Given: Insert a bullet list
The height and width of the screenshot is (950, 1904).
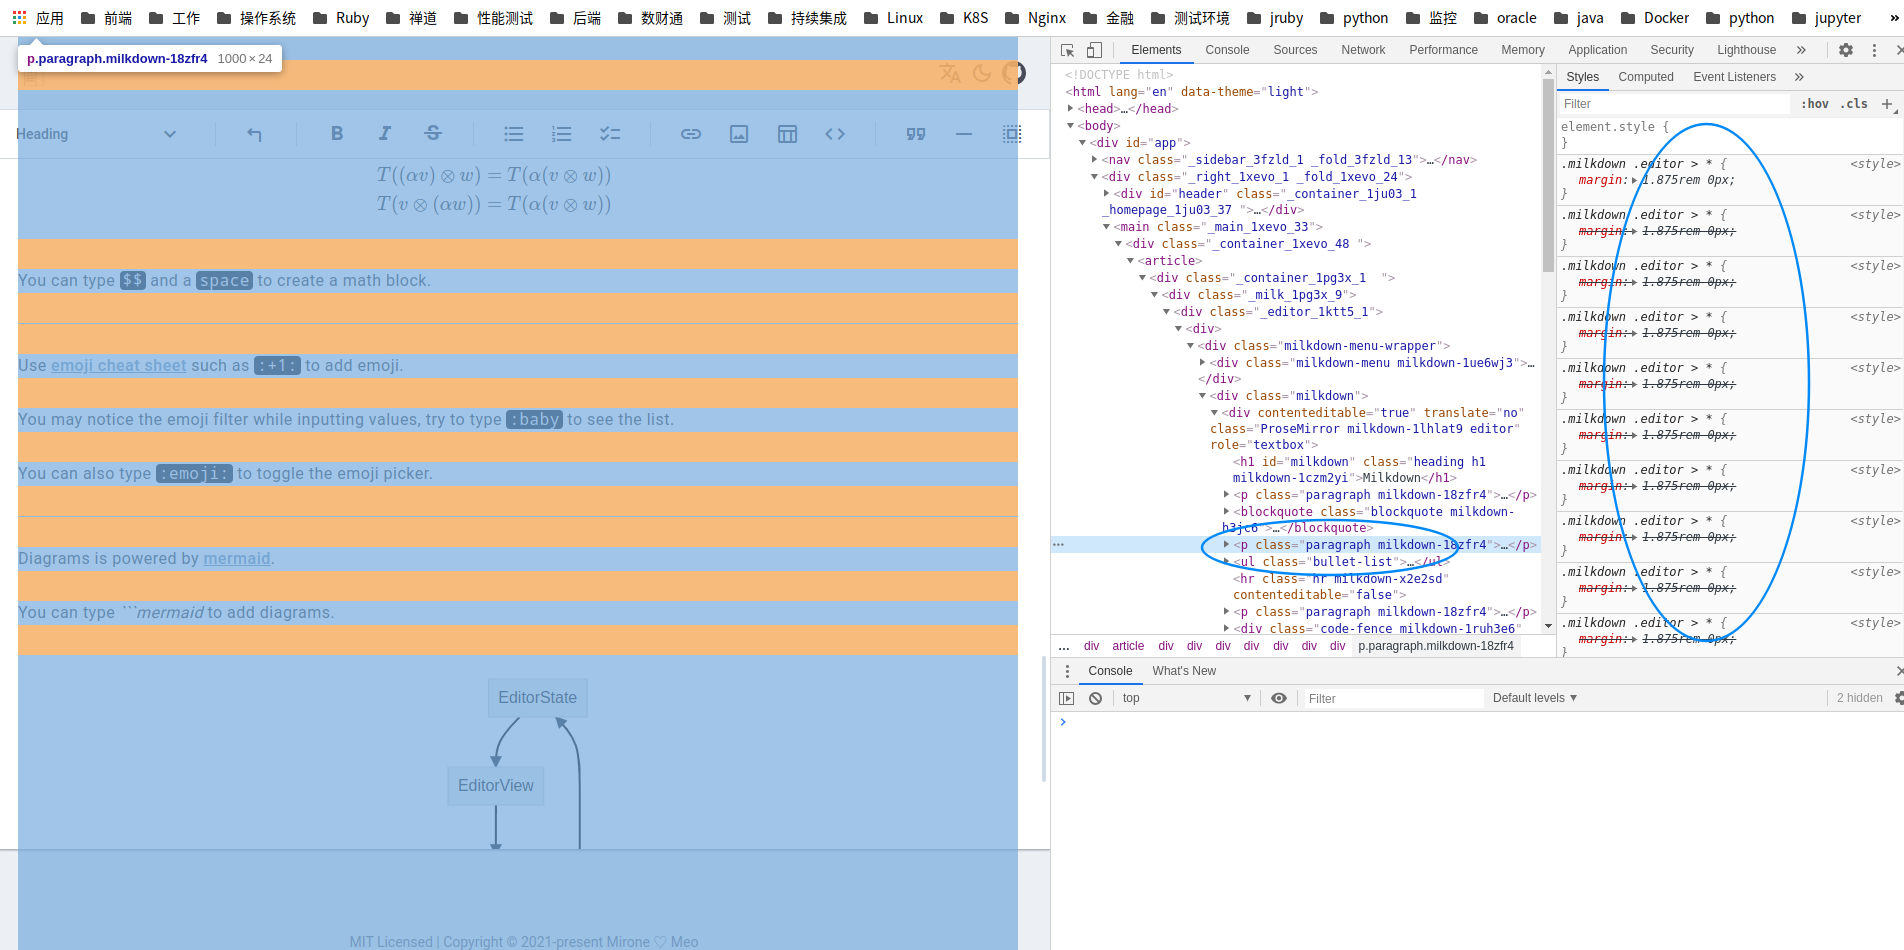Looking at the screenshot, I should (514, 133).
